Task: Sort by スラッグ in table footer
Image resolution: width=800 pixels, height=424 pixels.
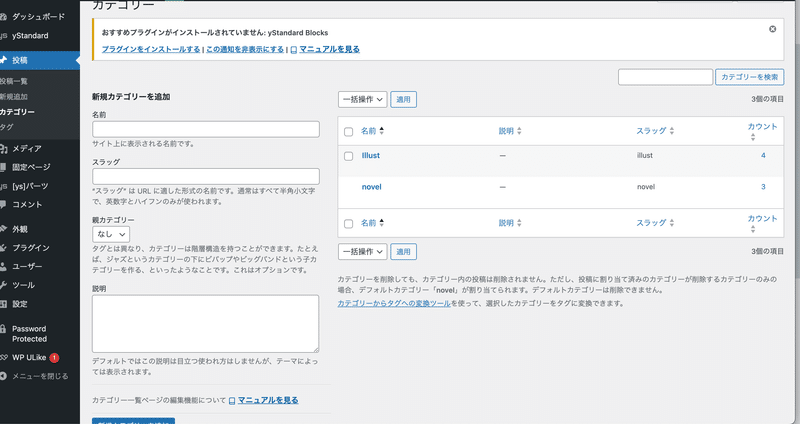Action: click(655, 223)
